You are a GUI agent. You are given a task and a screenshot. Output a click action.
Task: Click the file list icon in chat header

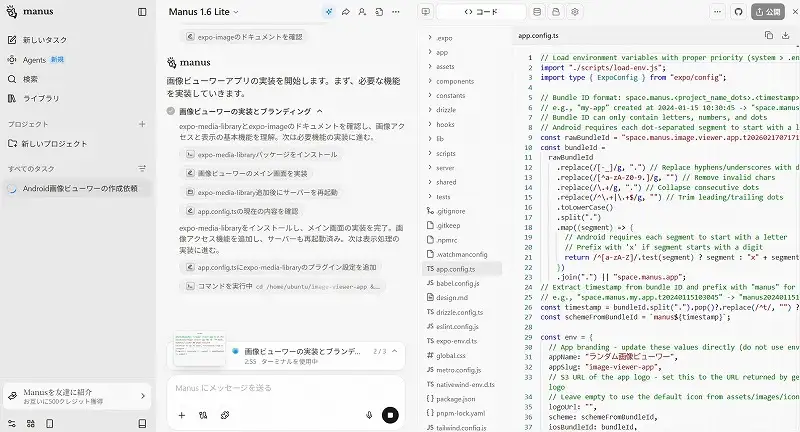pos(379,12)
